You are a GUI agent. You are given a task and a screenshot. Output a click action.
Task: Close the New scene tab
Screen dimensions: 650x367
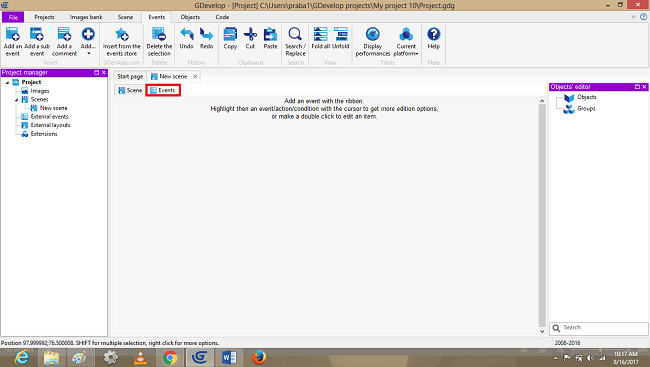click(x=195, y=76)
